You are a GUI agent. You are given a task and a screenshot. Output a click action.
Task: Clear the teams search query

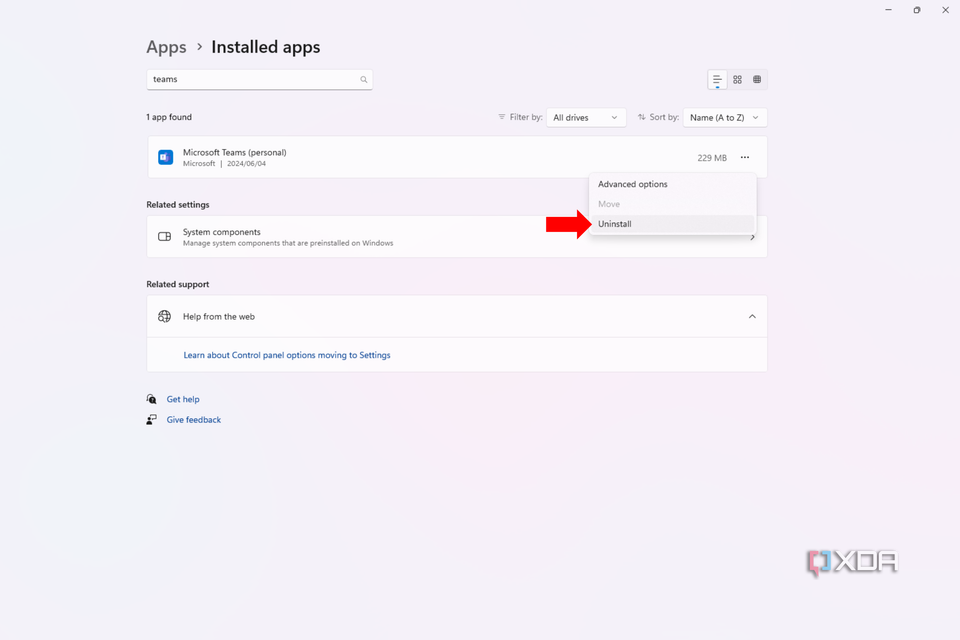[364, 79]
